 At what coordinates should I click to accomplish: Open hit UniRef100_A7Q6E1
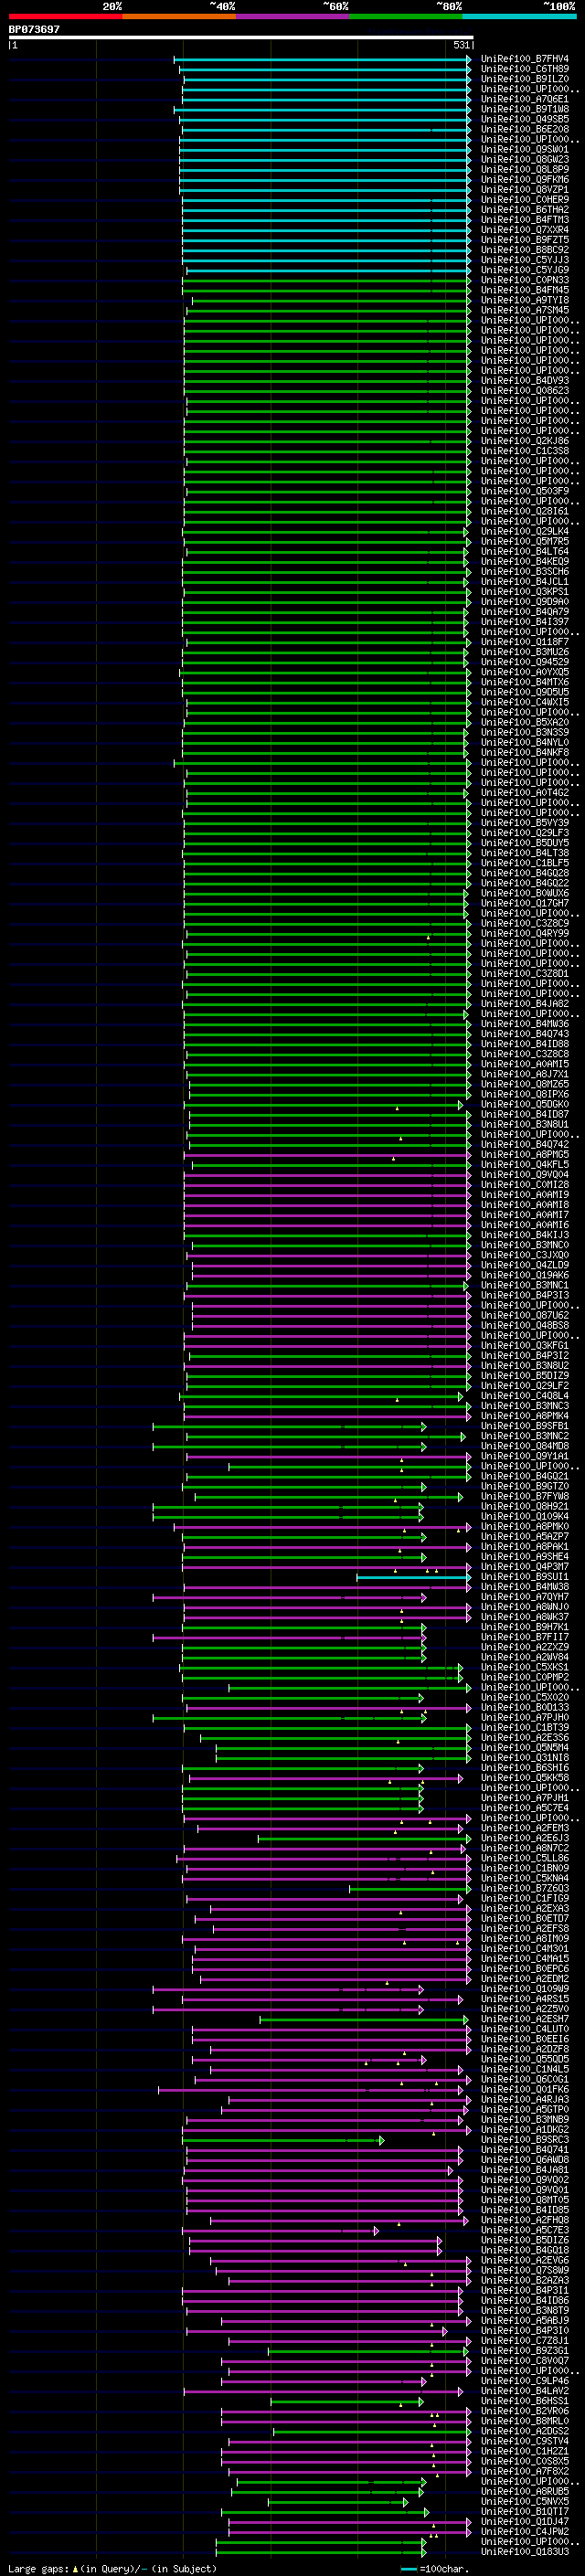click(524, 99)
